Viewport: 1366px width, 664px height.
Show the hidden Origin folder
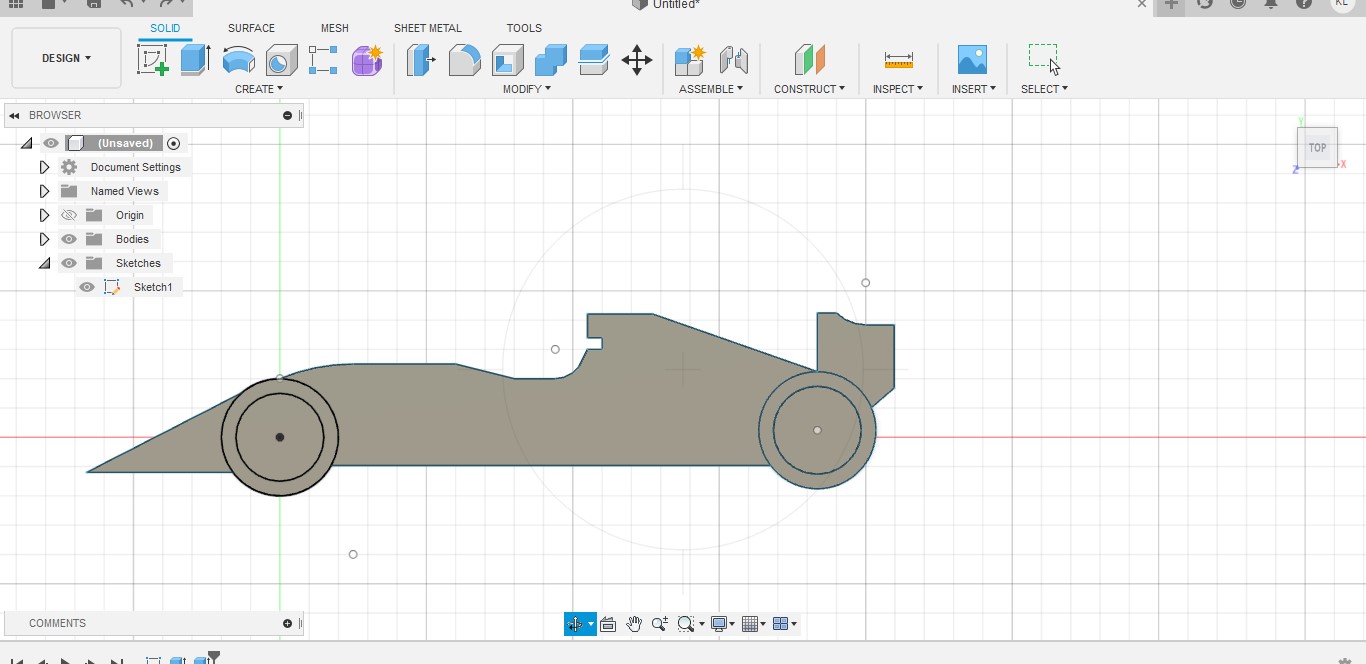(x=68, y=215)
